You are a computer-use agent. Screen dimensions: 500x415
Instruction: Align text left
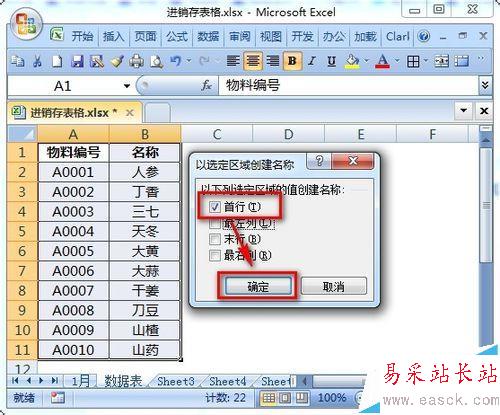[x=233, y=61]
